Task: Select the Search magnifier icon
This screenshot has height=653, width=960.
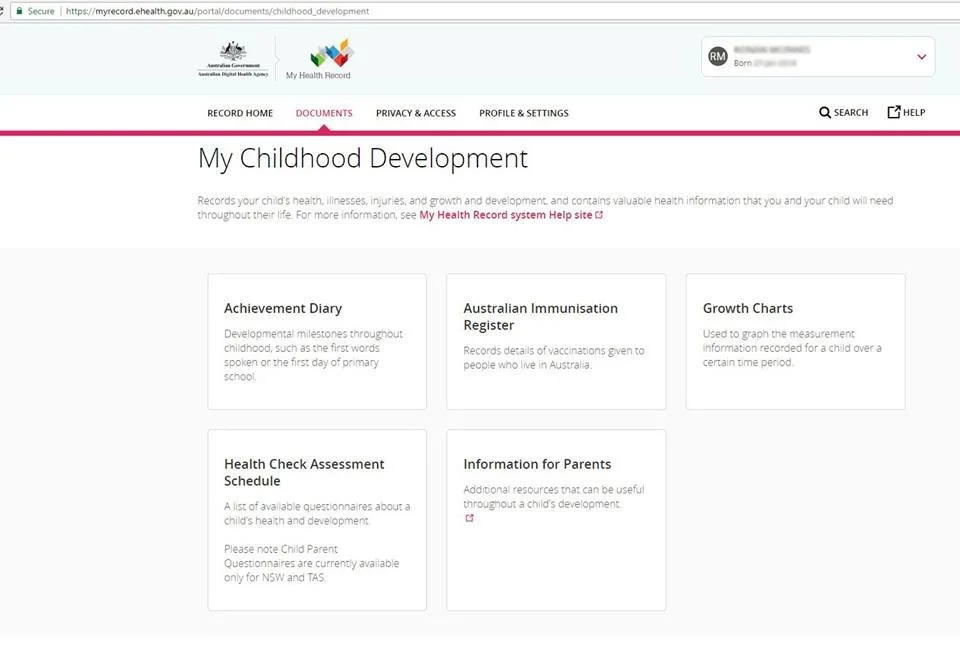Action: (x=823, y=112)
